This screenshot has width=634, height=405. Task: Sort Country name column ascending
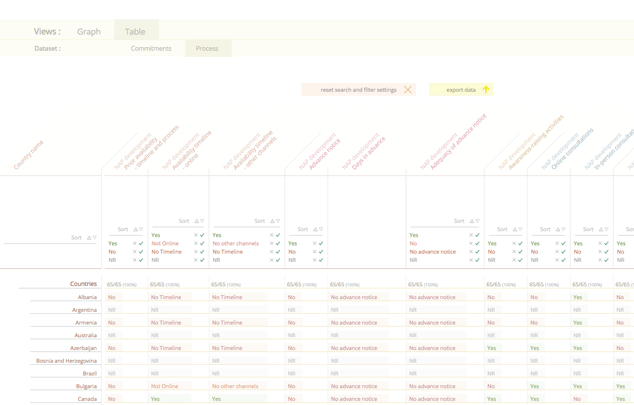click(89, 238)
